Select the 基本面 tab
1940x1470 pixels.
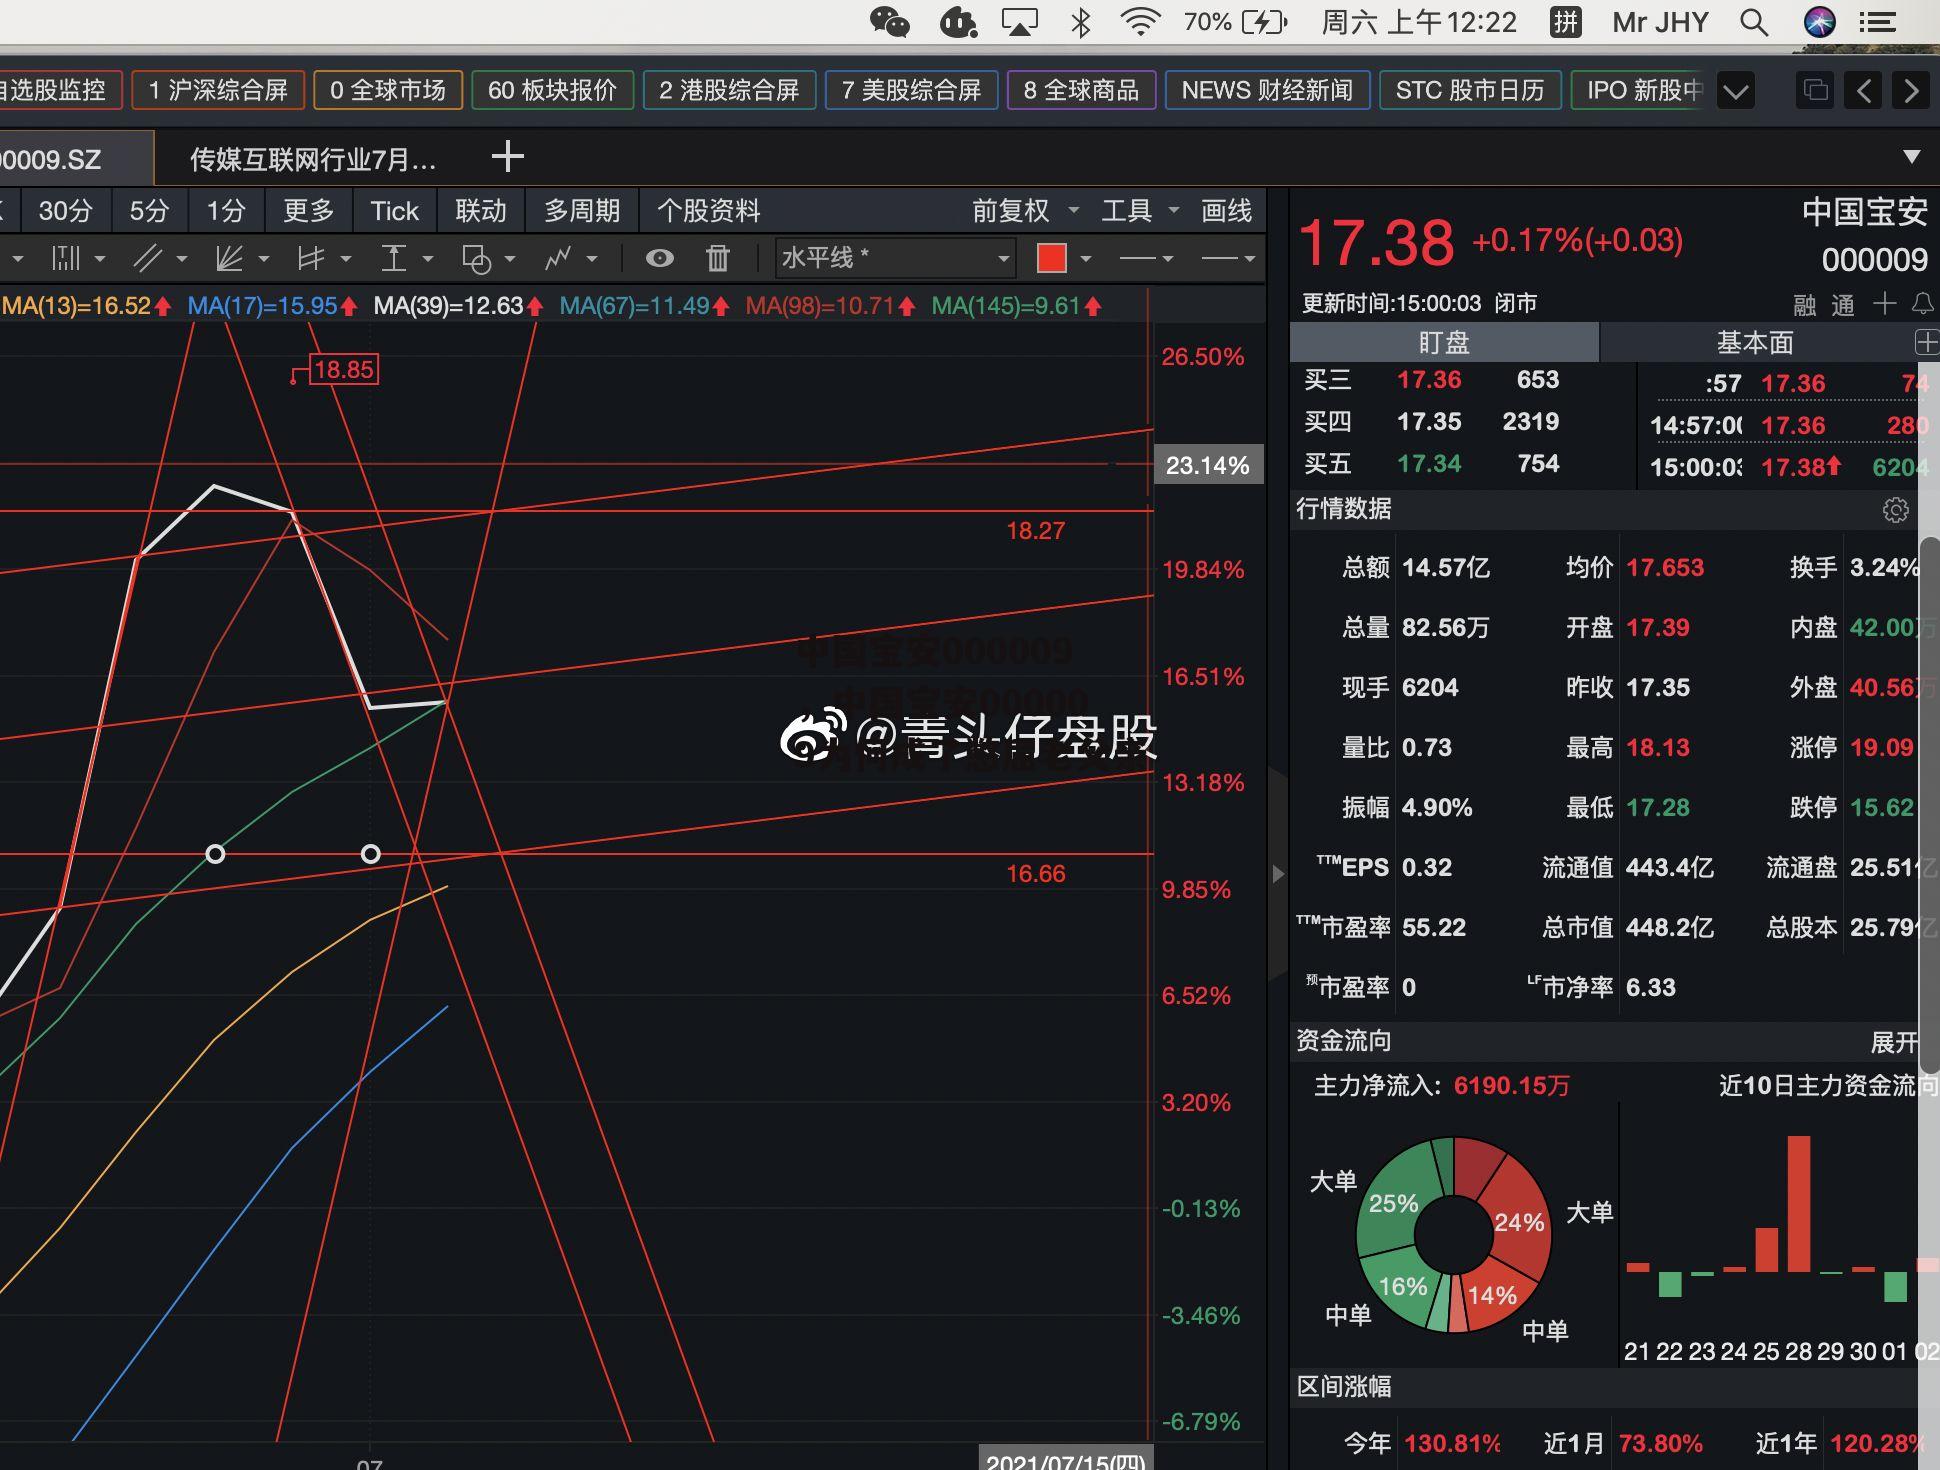click(1754, 343)
